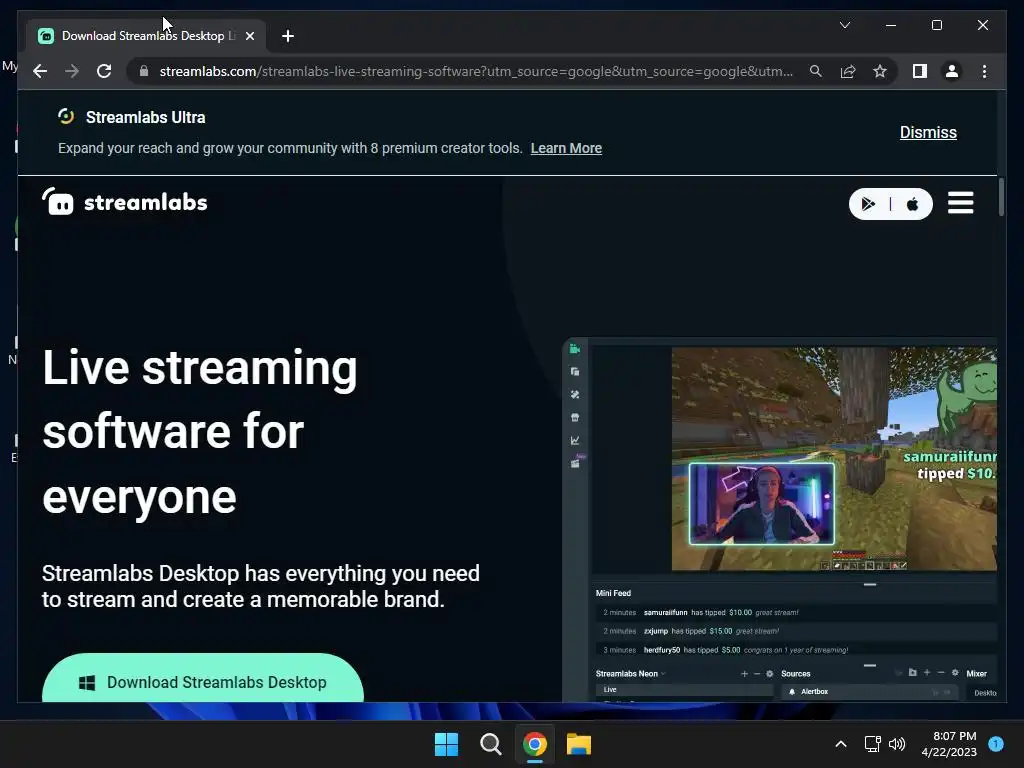Open the hamburger navigation menu
Viewport: 1024px width, 768px height.
961,203
